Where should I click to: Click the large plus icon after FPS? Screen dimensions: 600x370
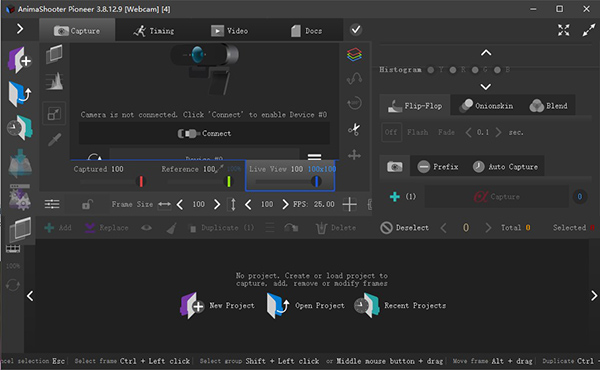[x=349, y=204]
